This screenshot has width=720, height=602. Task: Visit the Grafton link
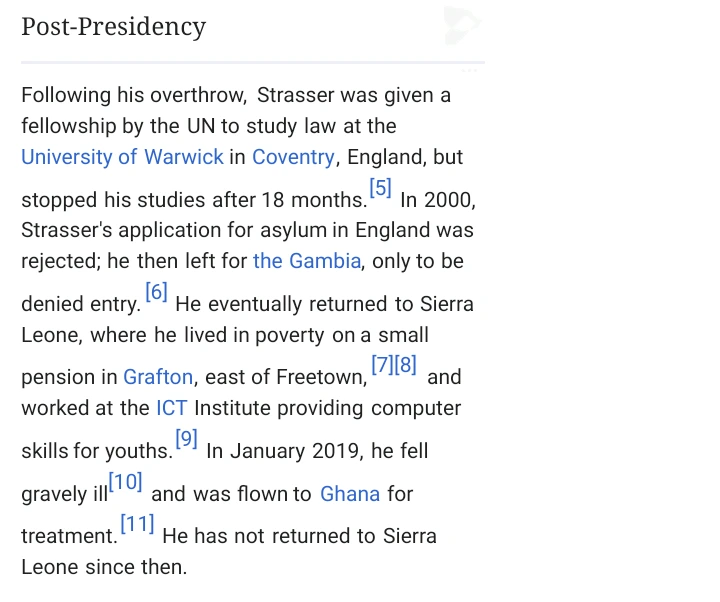click(158, 377)
